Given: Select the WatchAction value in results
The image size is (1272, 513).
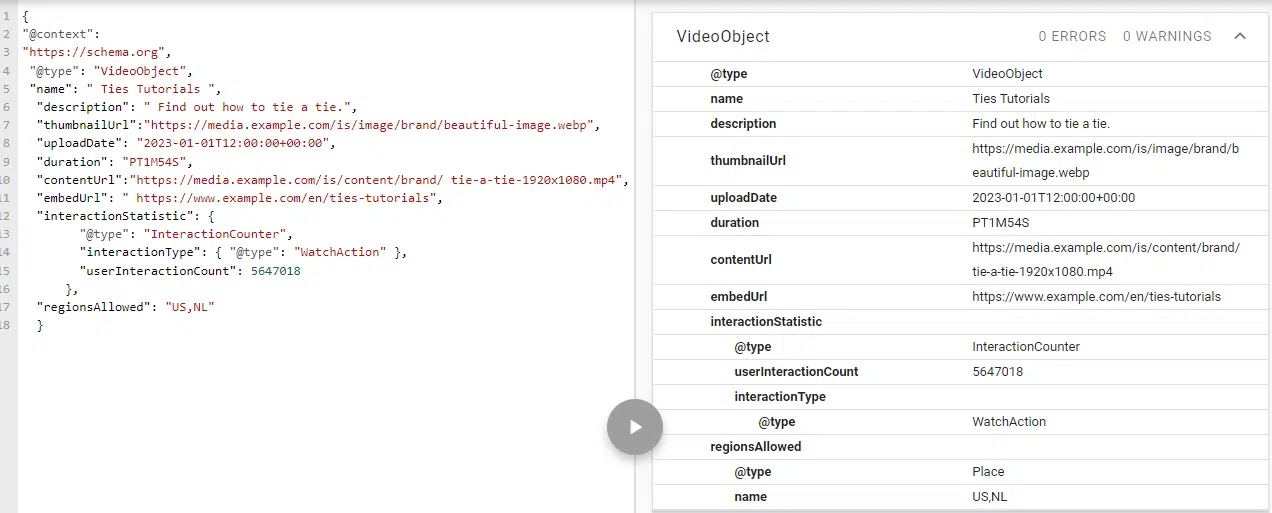Looking at the screenshot, I should pos(1009,422).
